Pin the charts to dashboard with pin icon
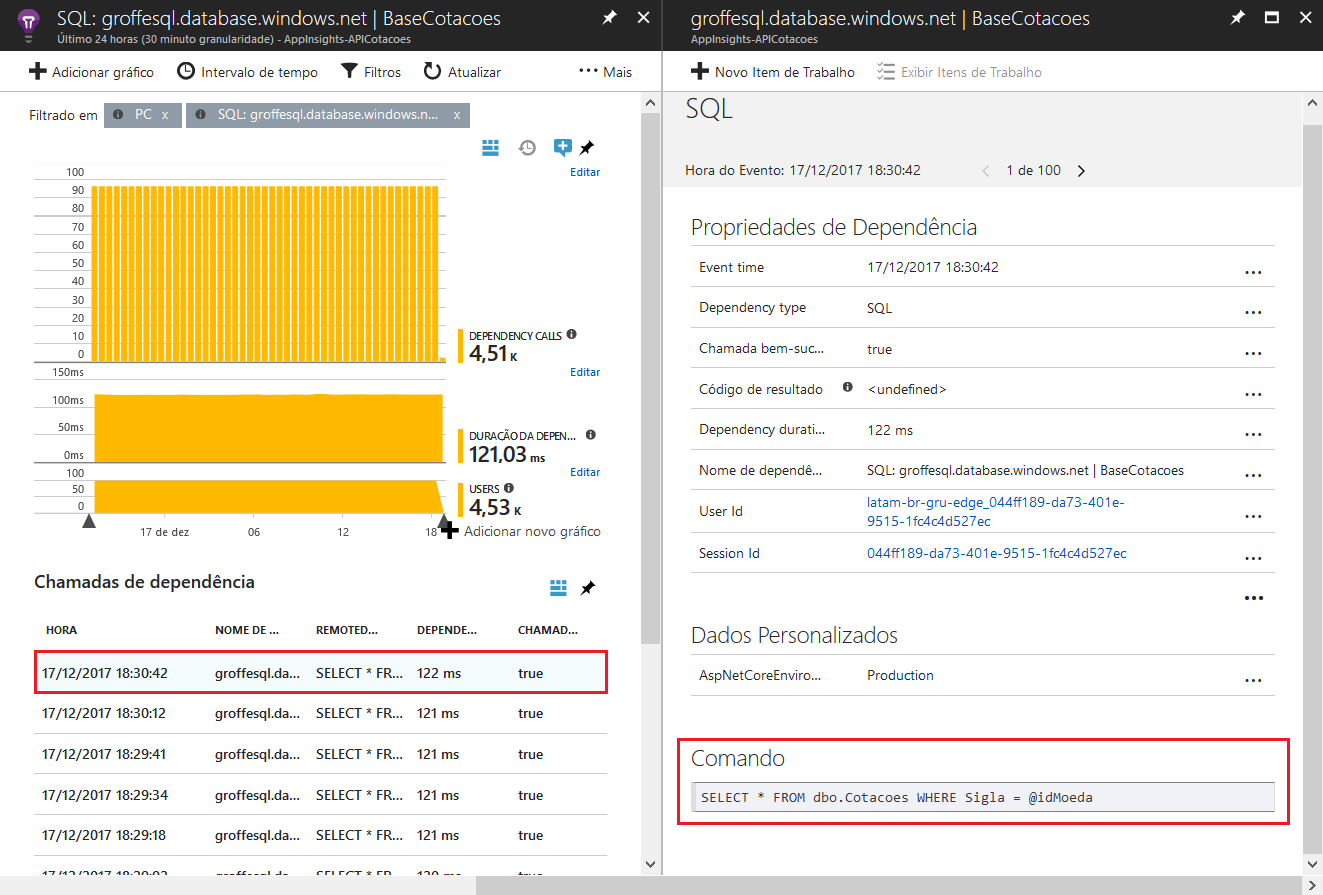Screen dimensions: 1323x895 click(588, 146)
